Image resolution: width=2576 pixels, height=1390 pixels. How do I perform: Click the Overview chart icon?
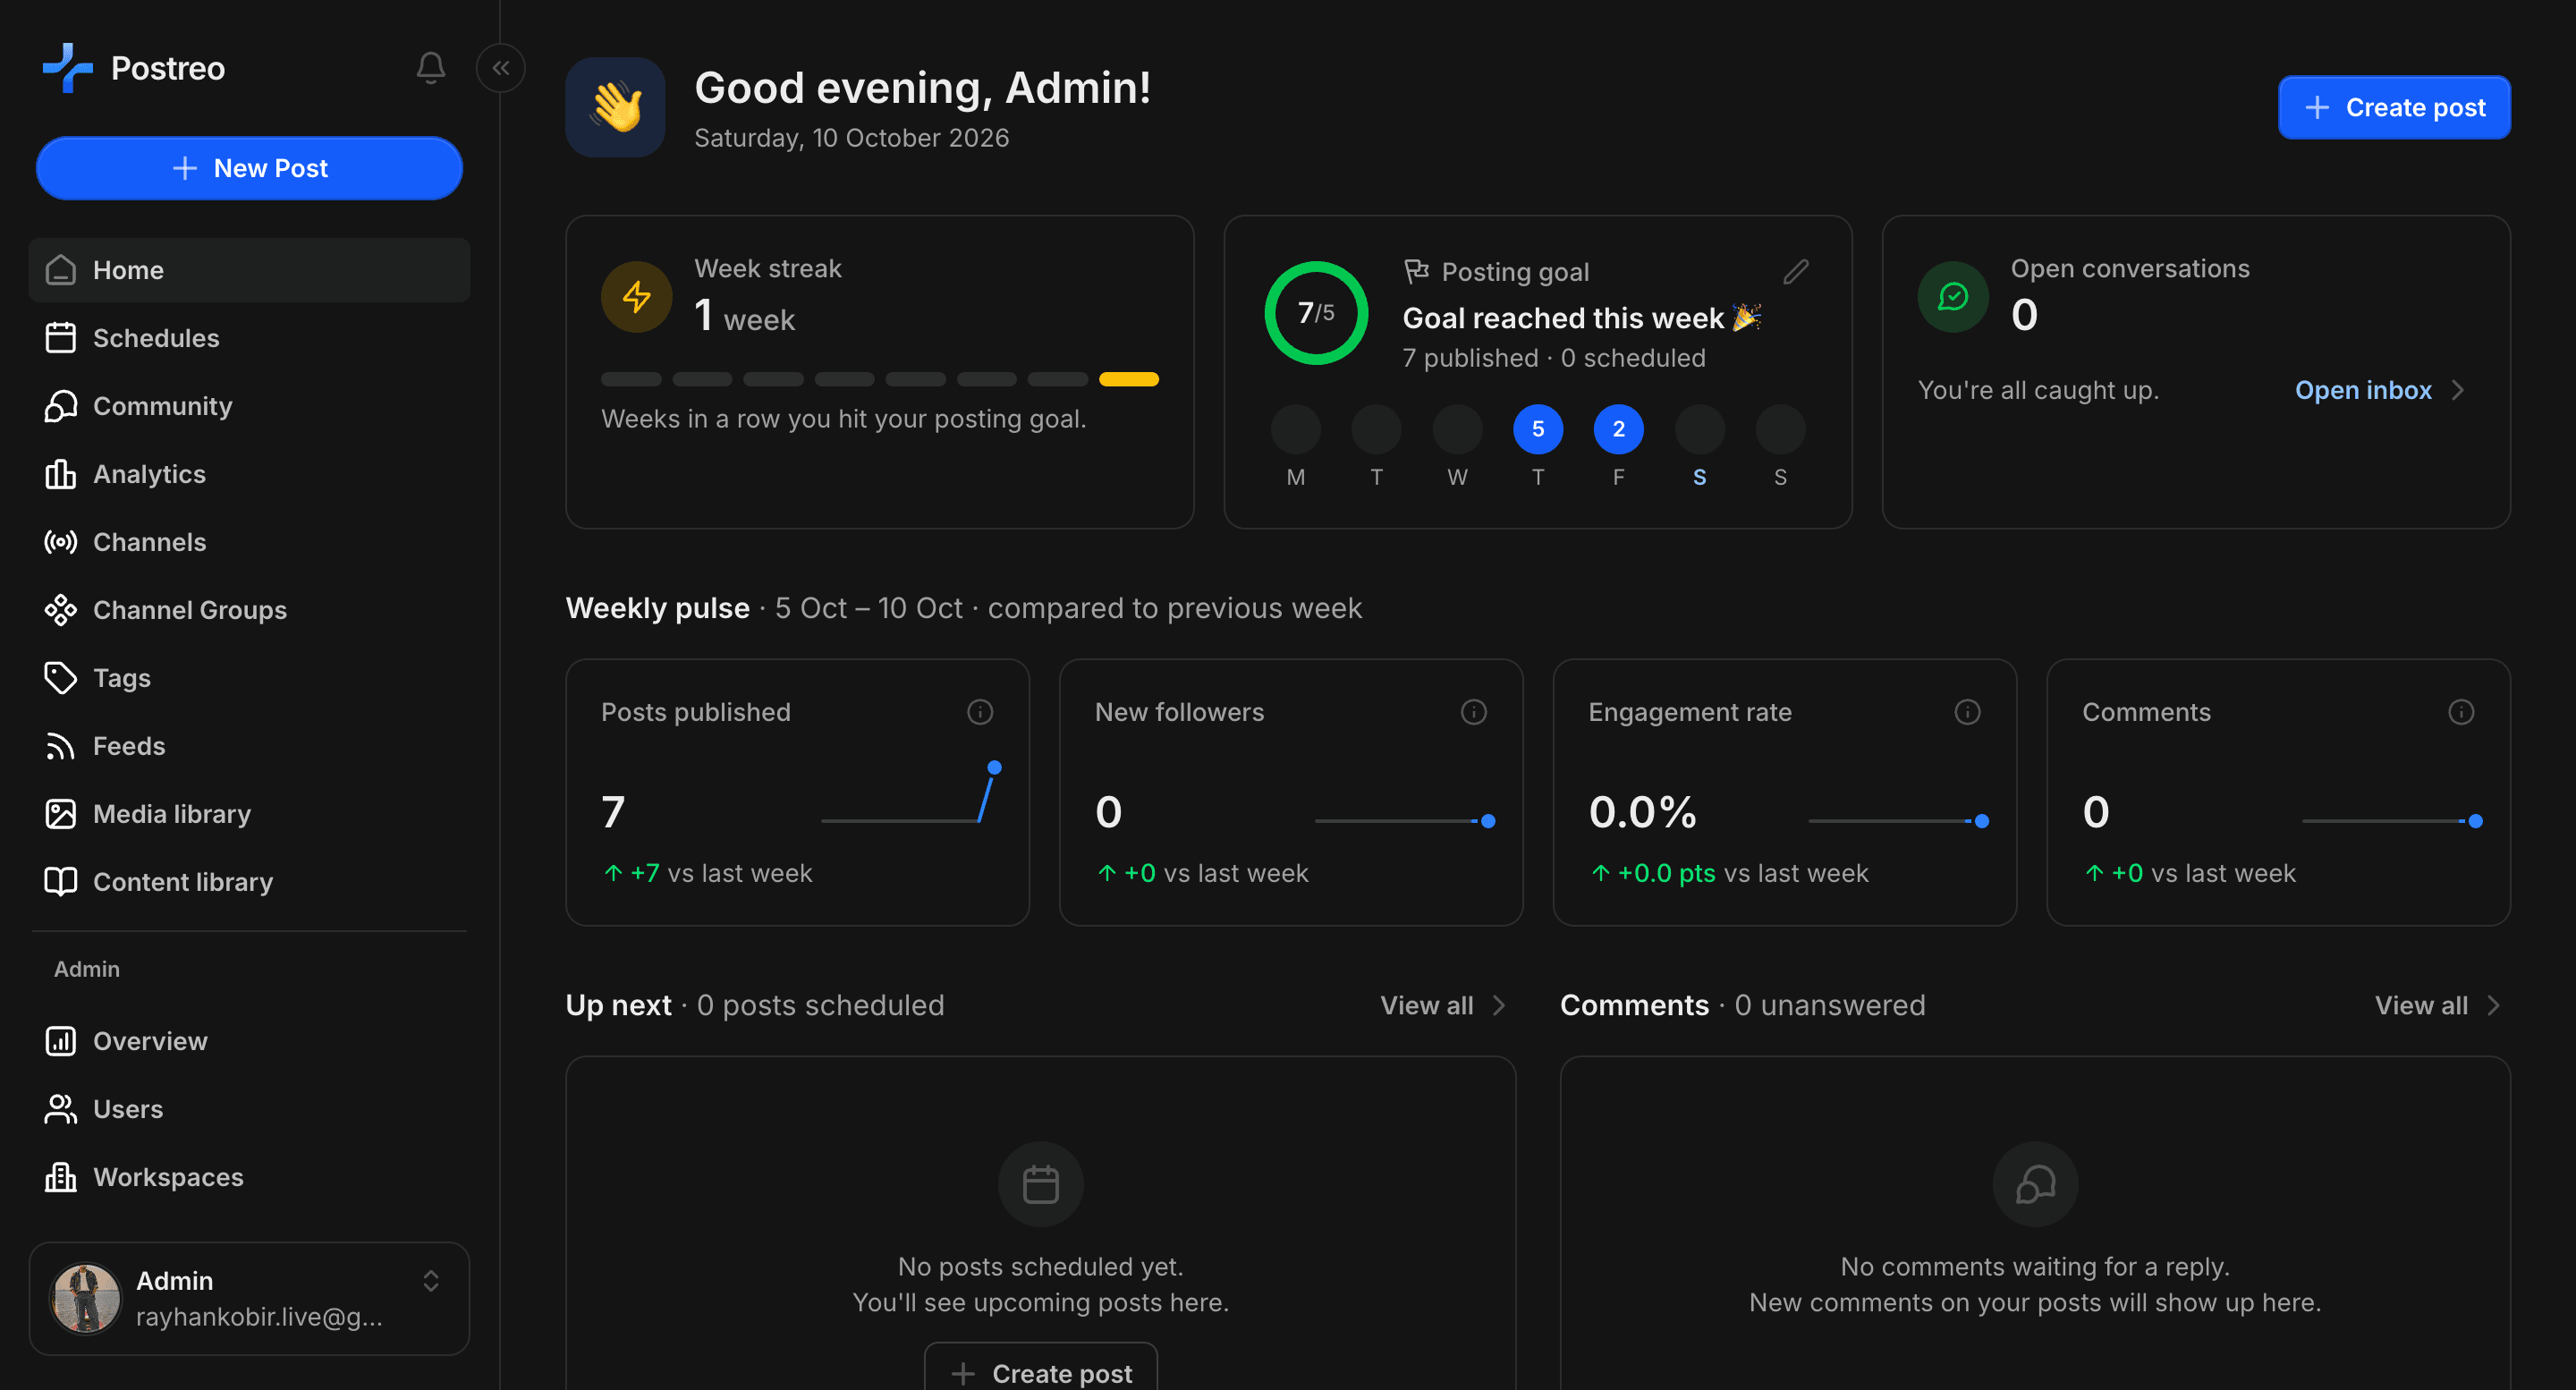[61, 1041]
